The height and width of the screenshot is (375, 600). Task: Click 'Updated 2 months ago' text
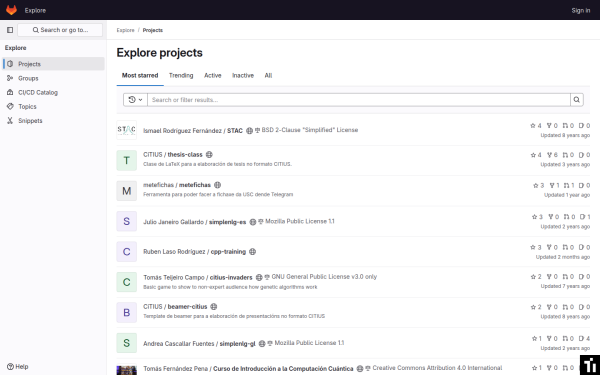562,257
